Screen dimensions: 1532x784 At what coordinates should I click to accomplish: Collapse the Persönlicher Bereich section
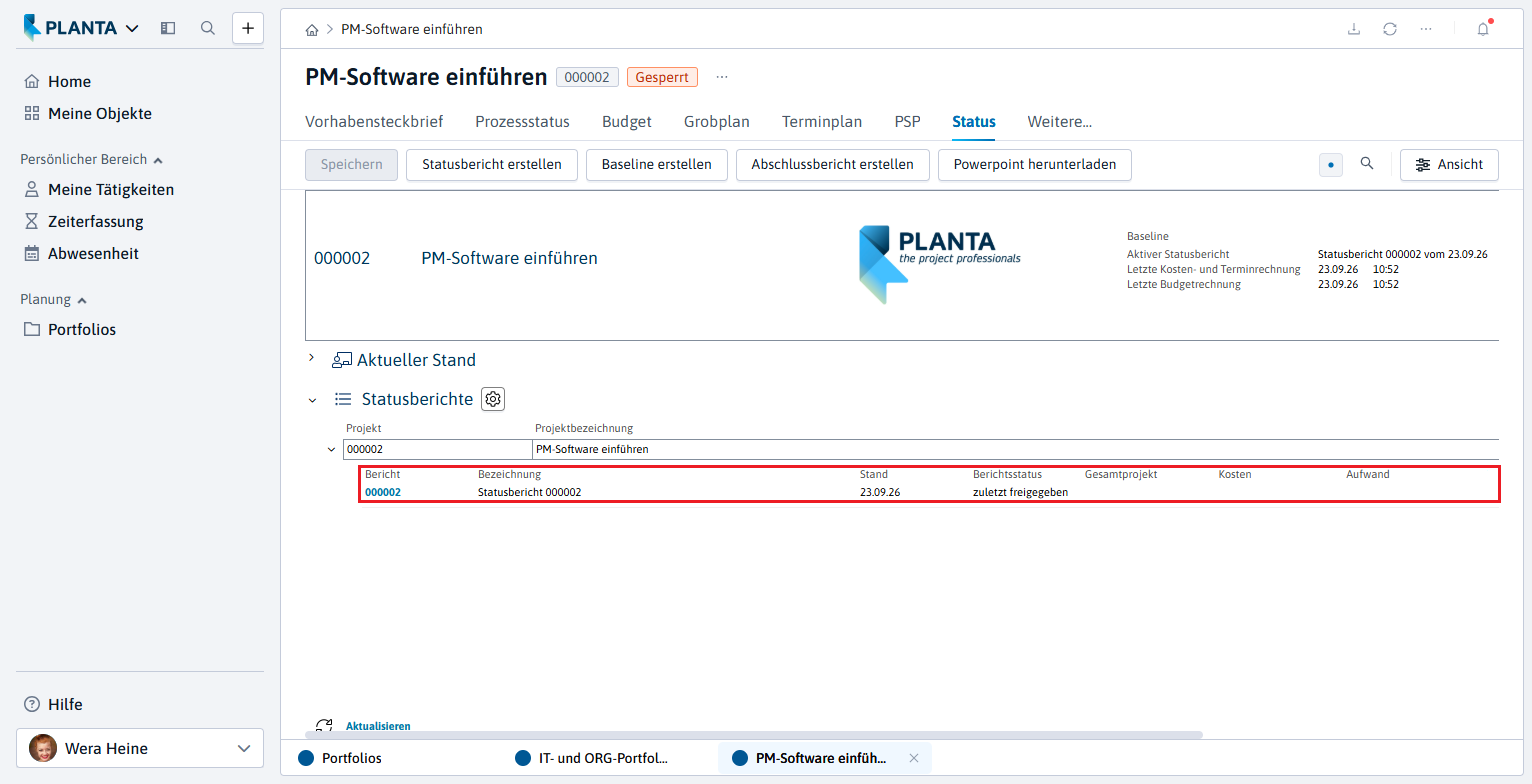pos(158,160)
